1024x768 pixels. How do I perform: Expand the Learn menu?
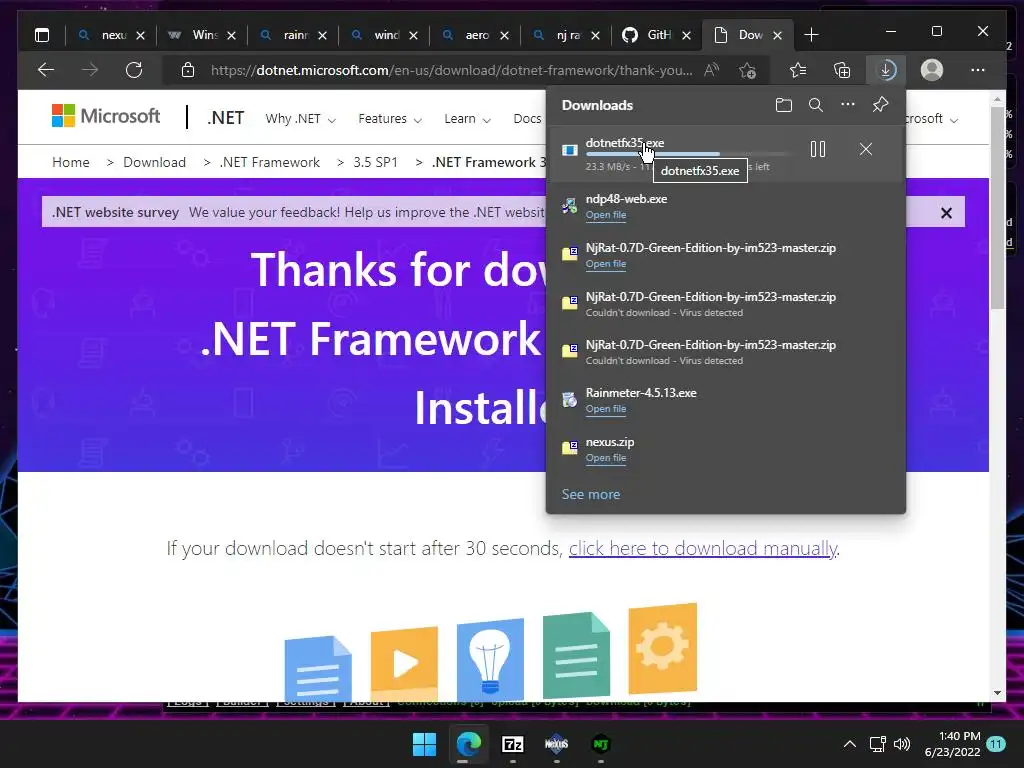click(468, 119)
